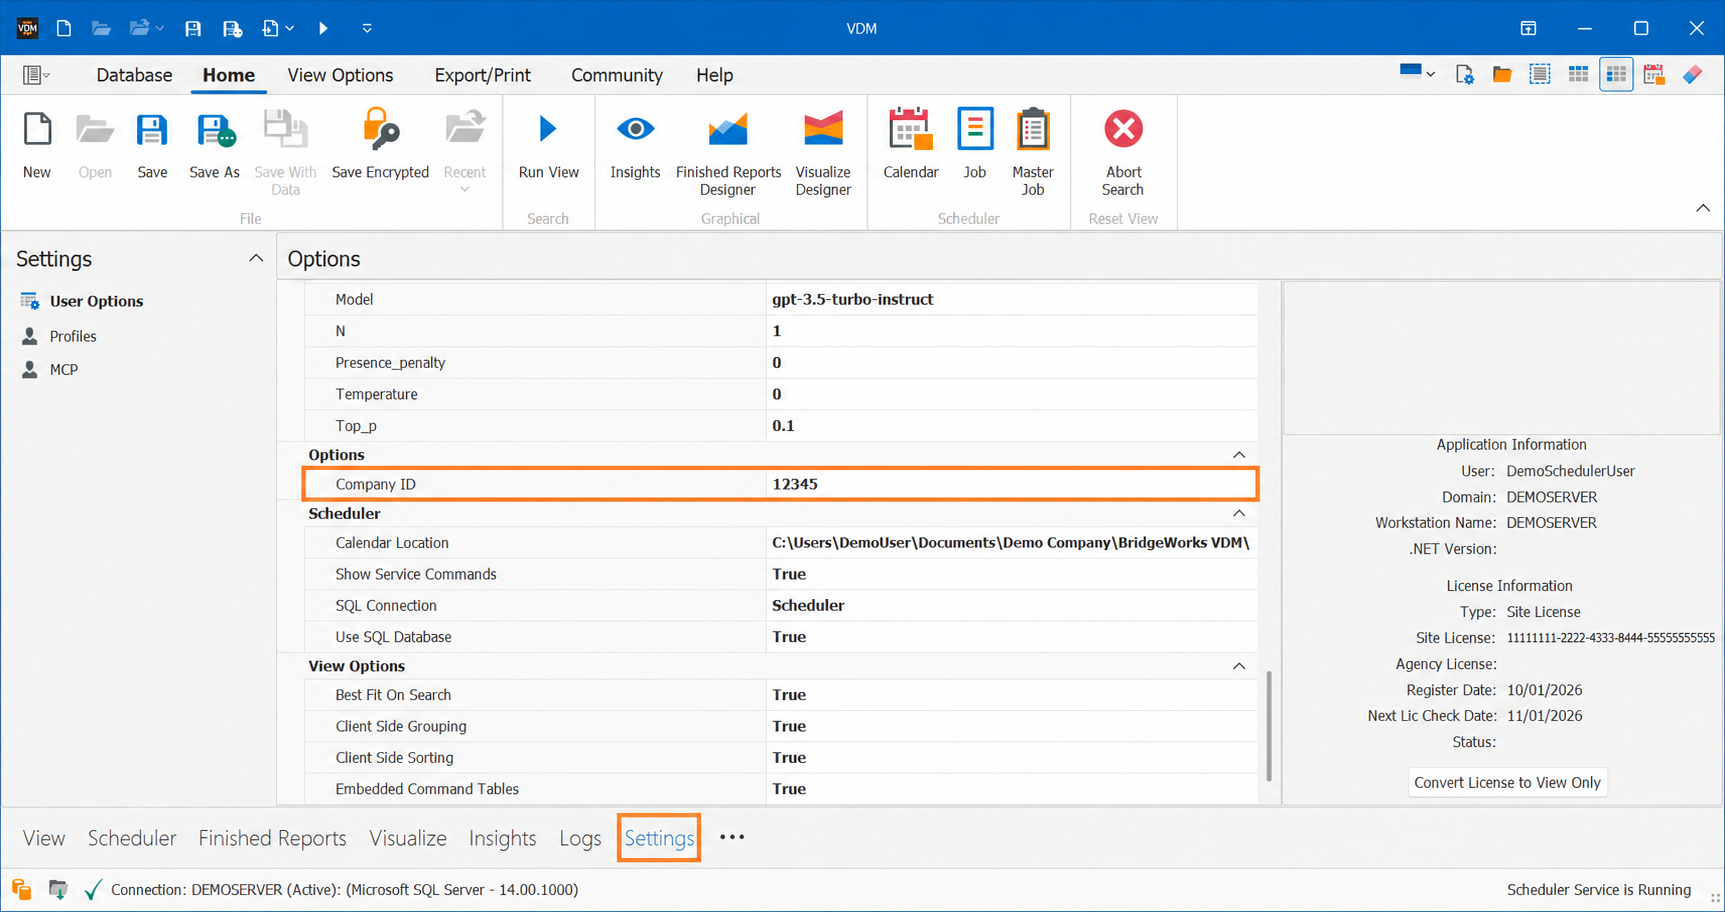Open the import document dropdown arrow in title bar

290,28
